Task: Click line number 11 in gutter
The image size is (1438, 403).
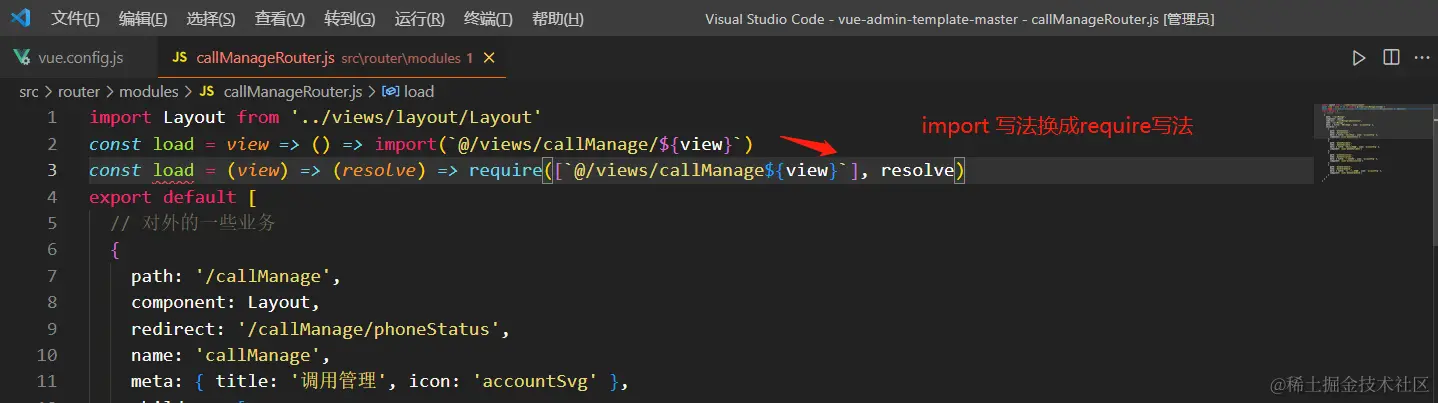Action: pyautogui.click(x=46, y=381)
